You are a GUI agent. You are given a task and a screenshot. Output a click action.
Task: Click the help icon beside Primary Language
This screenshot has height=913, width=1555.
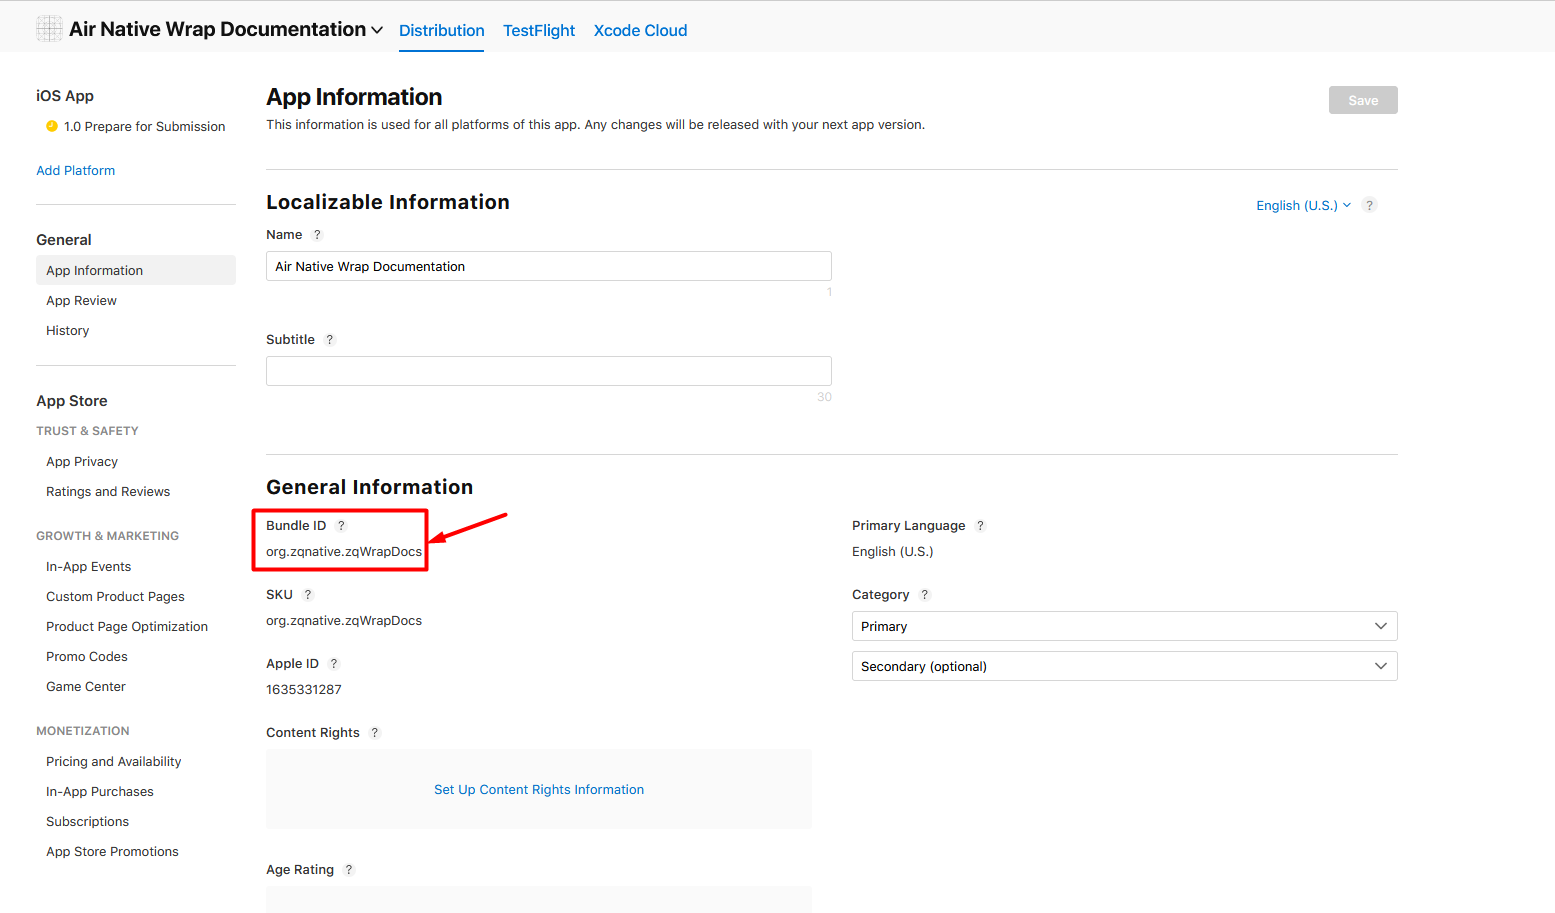coord(980,526)
